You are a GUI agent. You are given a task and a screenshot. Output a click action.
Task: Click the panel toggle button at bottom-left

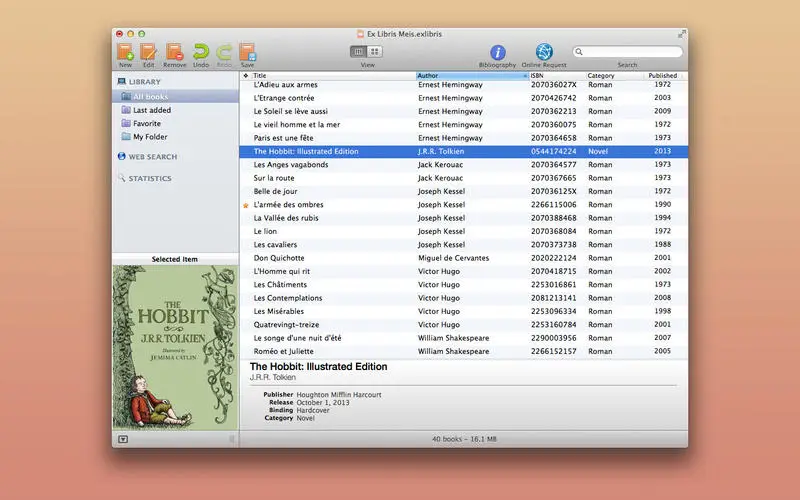point(123,439)
